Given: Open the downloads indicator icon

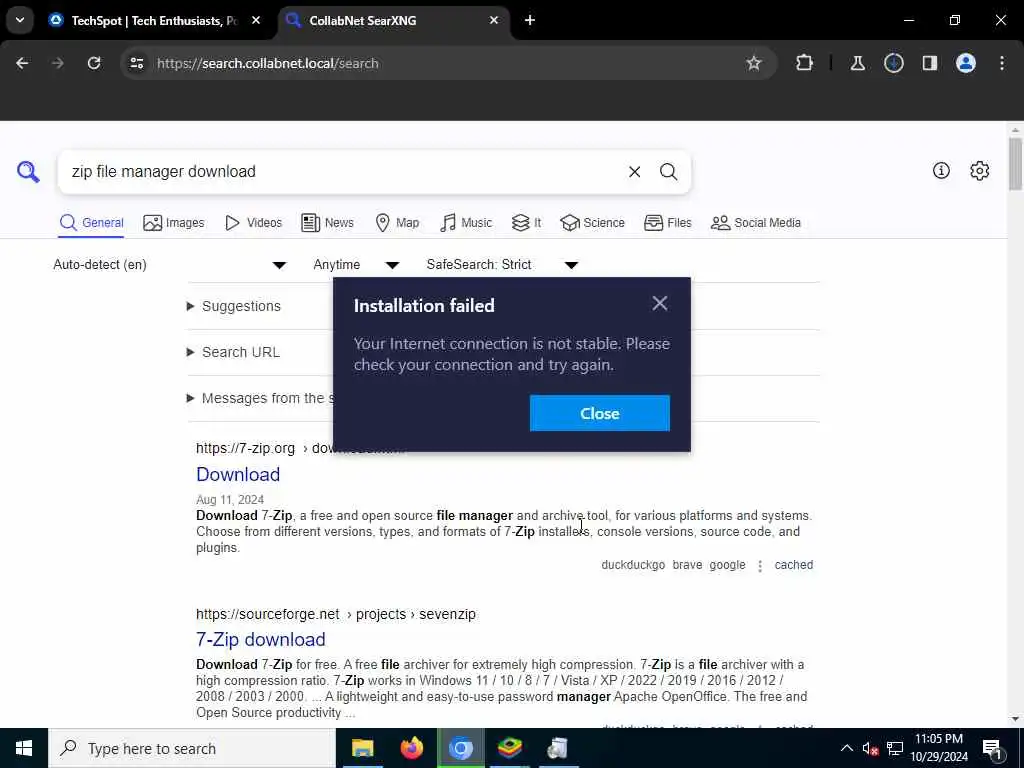Looking at the screenshot, I should click(893, 63).
